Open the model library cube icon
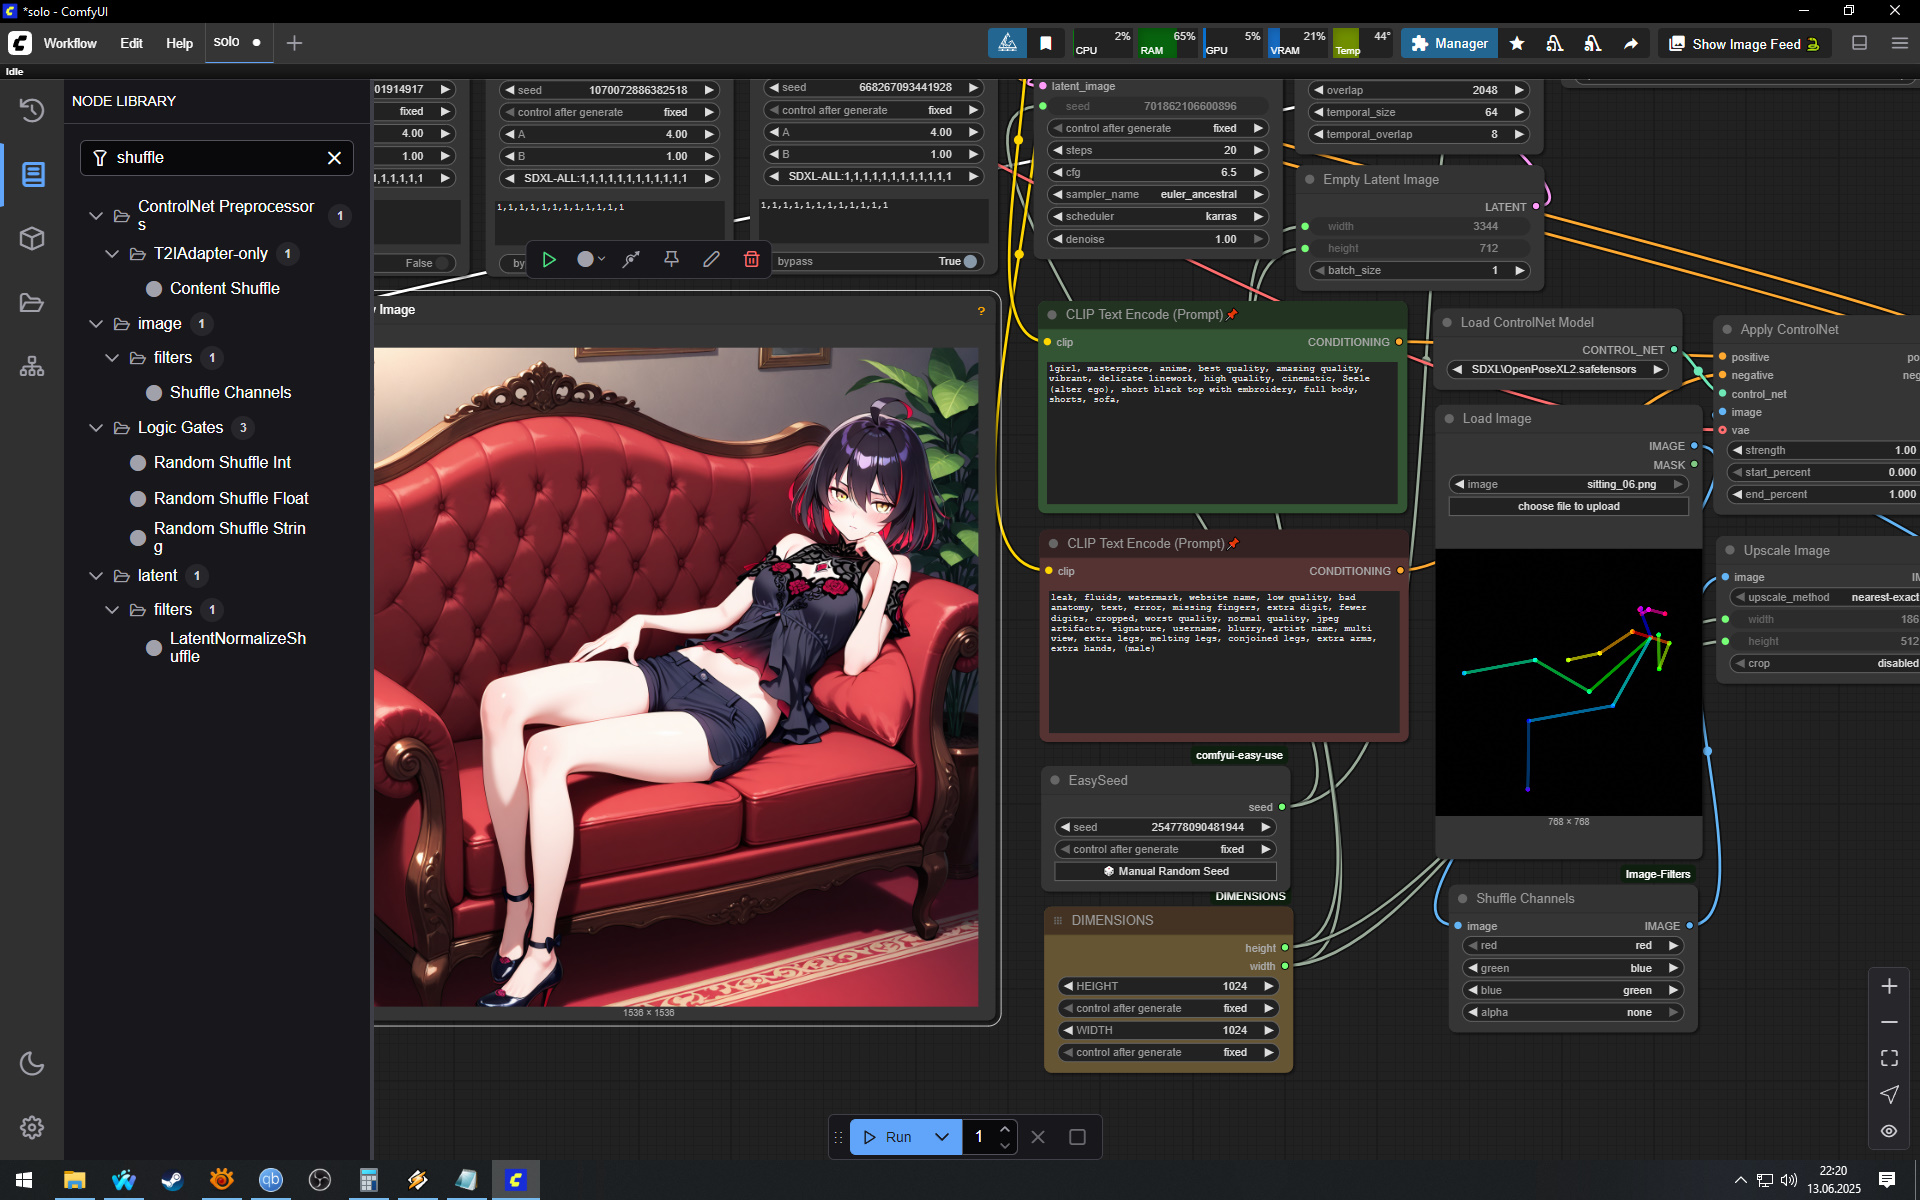1920x1200 pixels. pyautogui.click(x=32, y=238)
